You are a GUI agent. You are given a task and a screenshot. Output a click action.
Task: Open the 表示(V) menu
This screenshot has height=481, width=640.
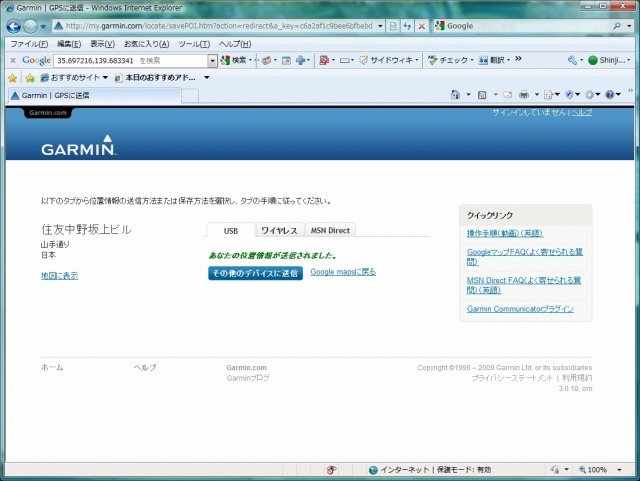point(102,44)
